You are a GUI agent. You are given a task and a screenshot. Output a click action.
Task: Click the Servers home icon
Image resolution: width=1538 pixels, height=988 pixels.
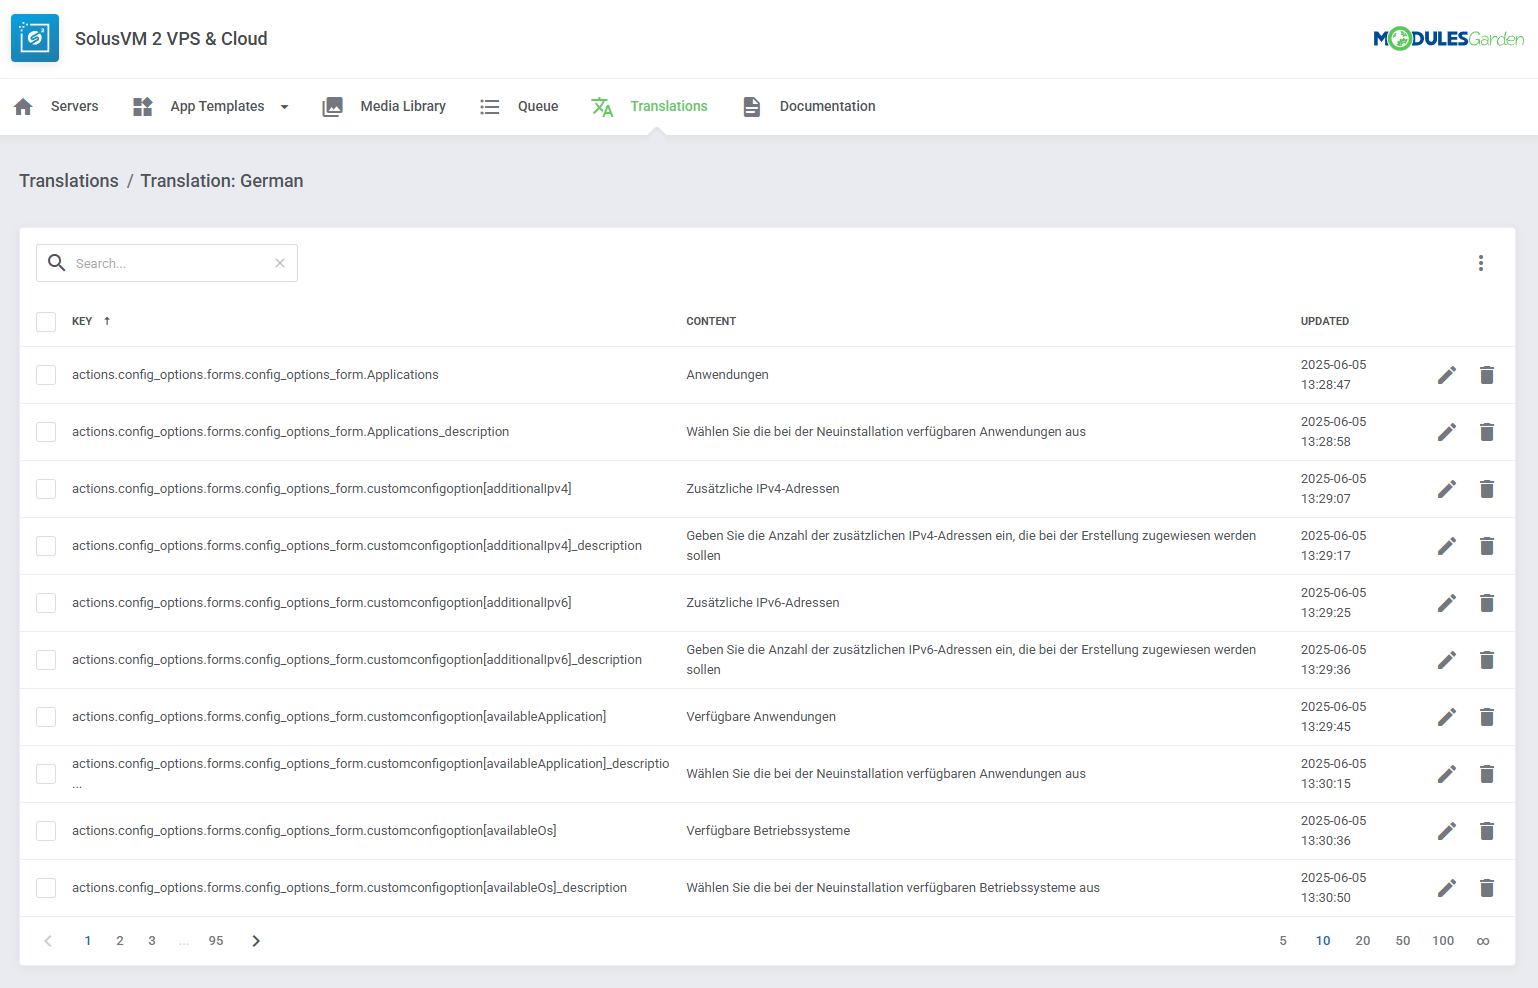click(24, 107)
